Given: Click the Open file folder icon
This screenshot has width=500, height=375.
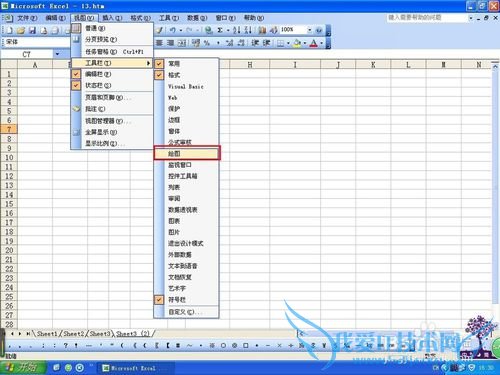Looking at the screenshot, I should [x=21, y=30].
